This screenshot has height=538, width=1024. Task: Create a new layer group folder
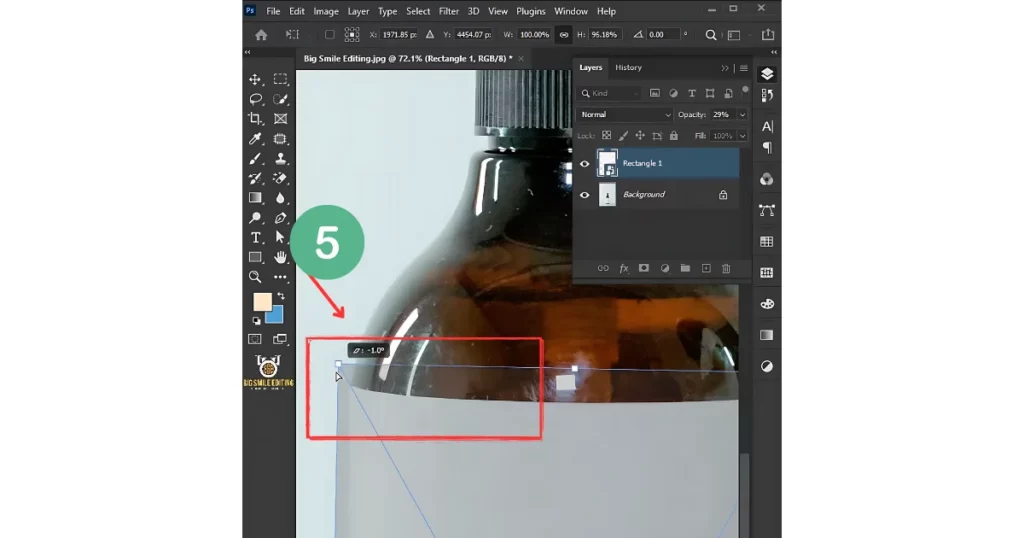(685, 268)
